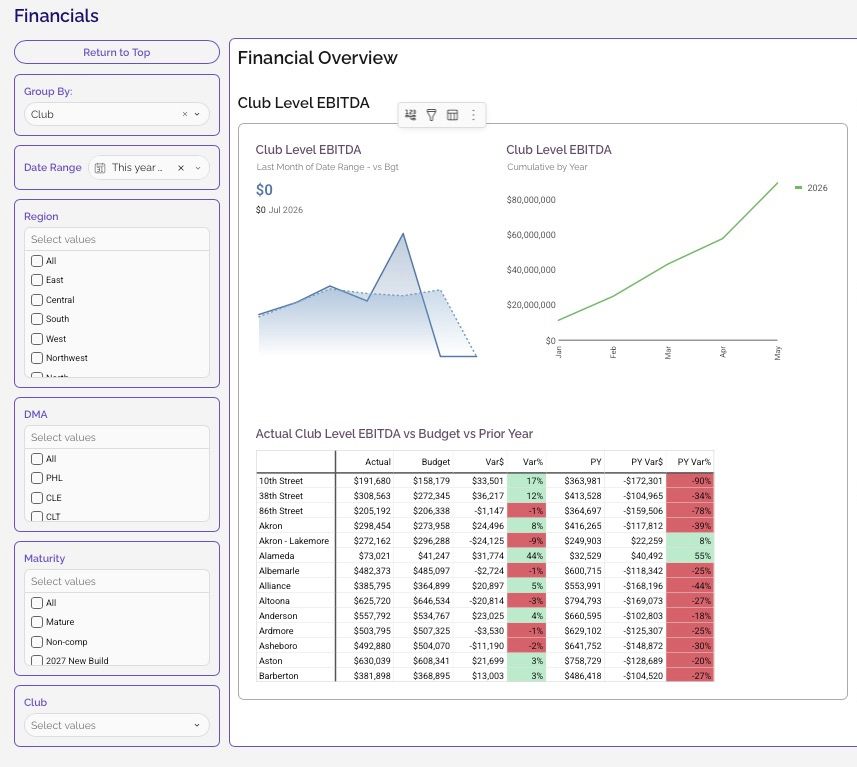
Task: Click Alameda's 44% Var% cell
Action: (527, 556)
